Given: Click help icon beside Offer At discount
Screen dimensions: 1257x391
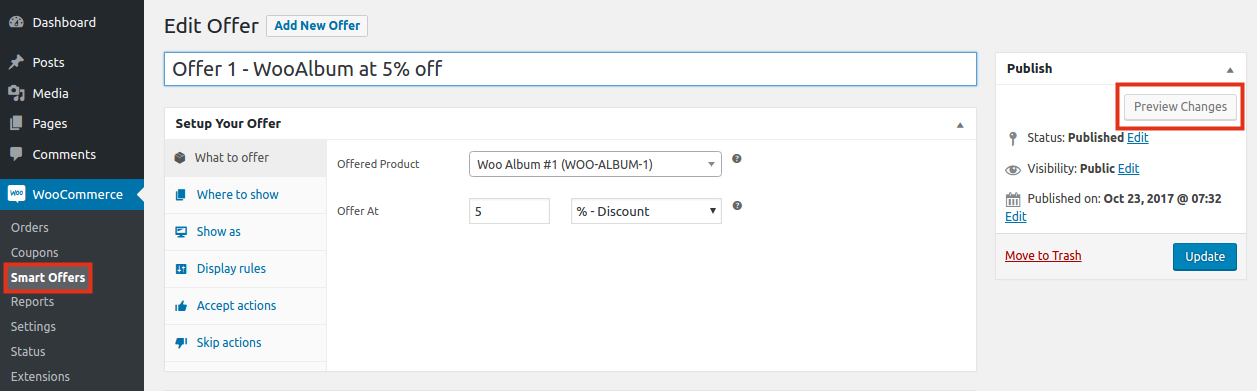Looking at the screenshot, I should [x=737, y=206].
